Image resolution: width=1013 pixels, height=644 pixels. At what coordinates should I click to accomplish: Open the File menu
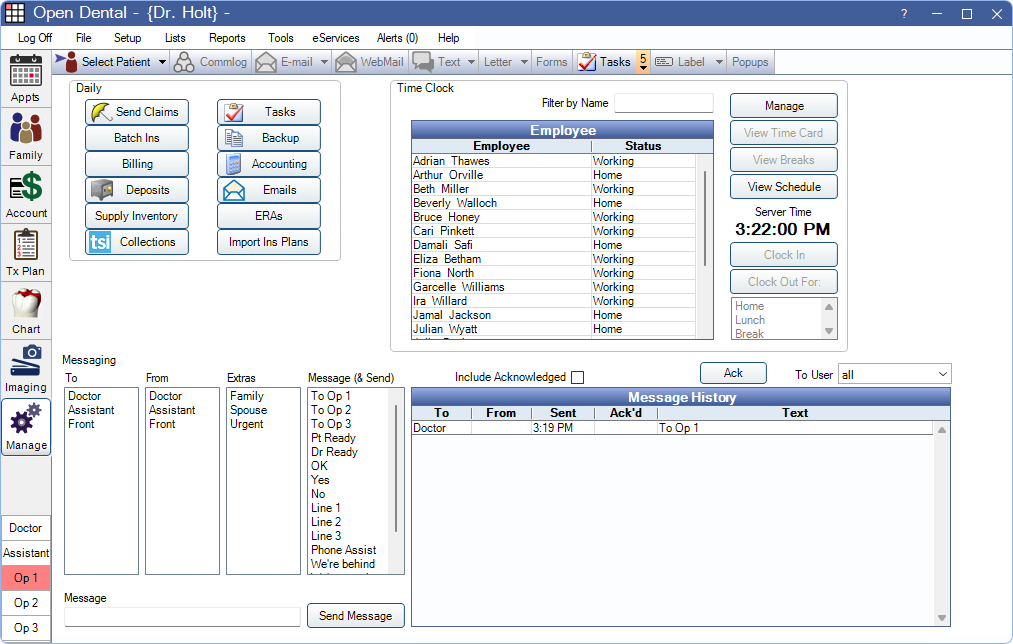point(83,38)
